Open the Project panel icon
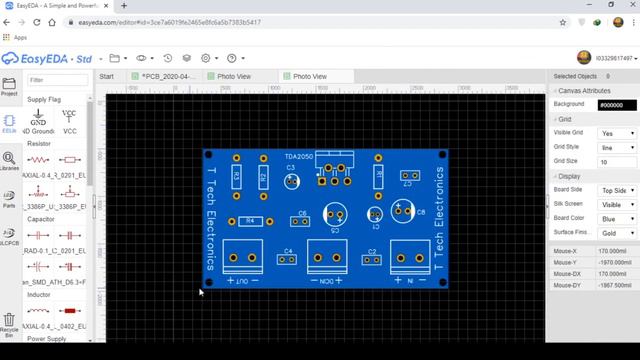This screenshot has width=640, height=360. (9, 87)
